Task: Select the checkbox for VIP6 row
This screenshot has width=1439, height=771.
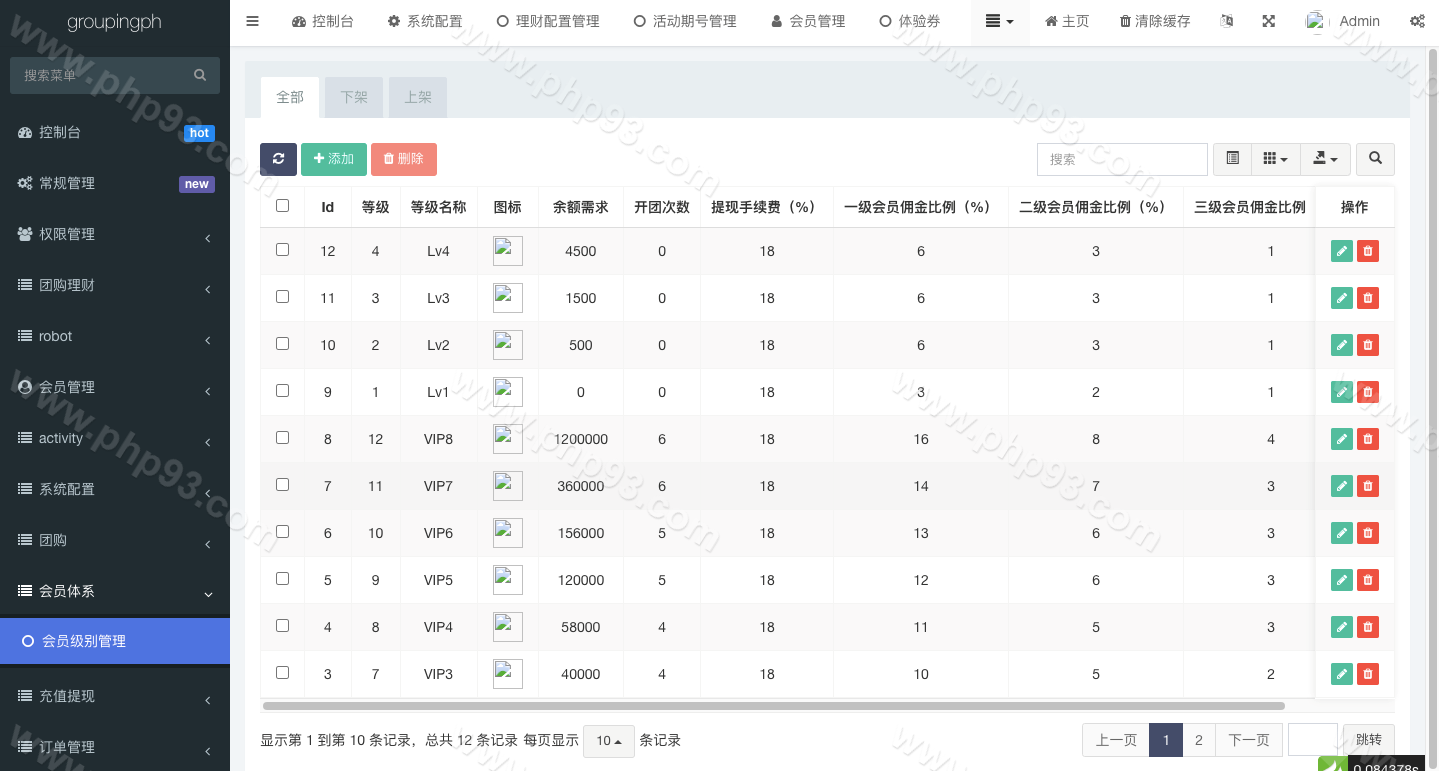Action: pyautogui.click(x=282, y=532)
